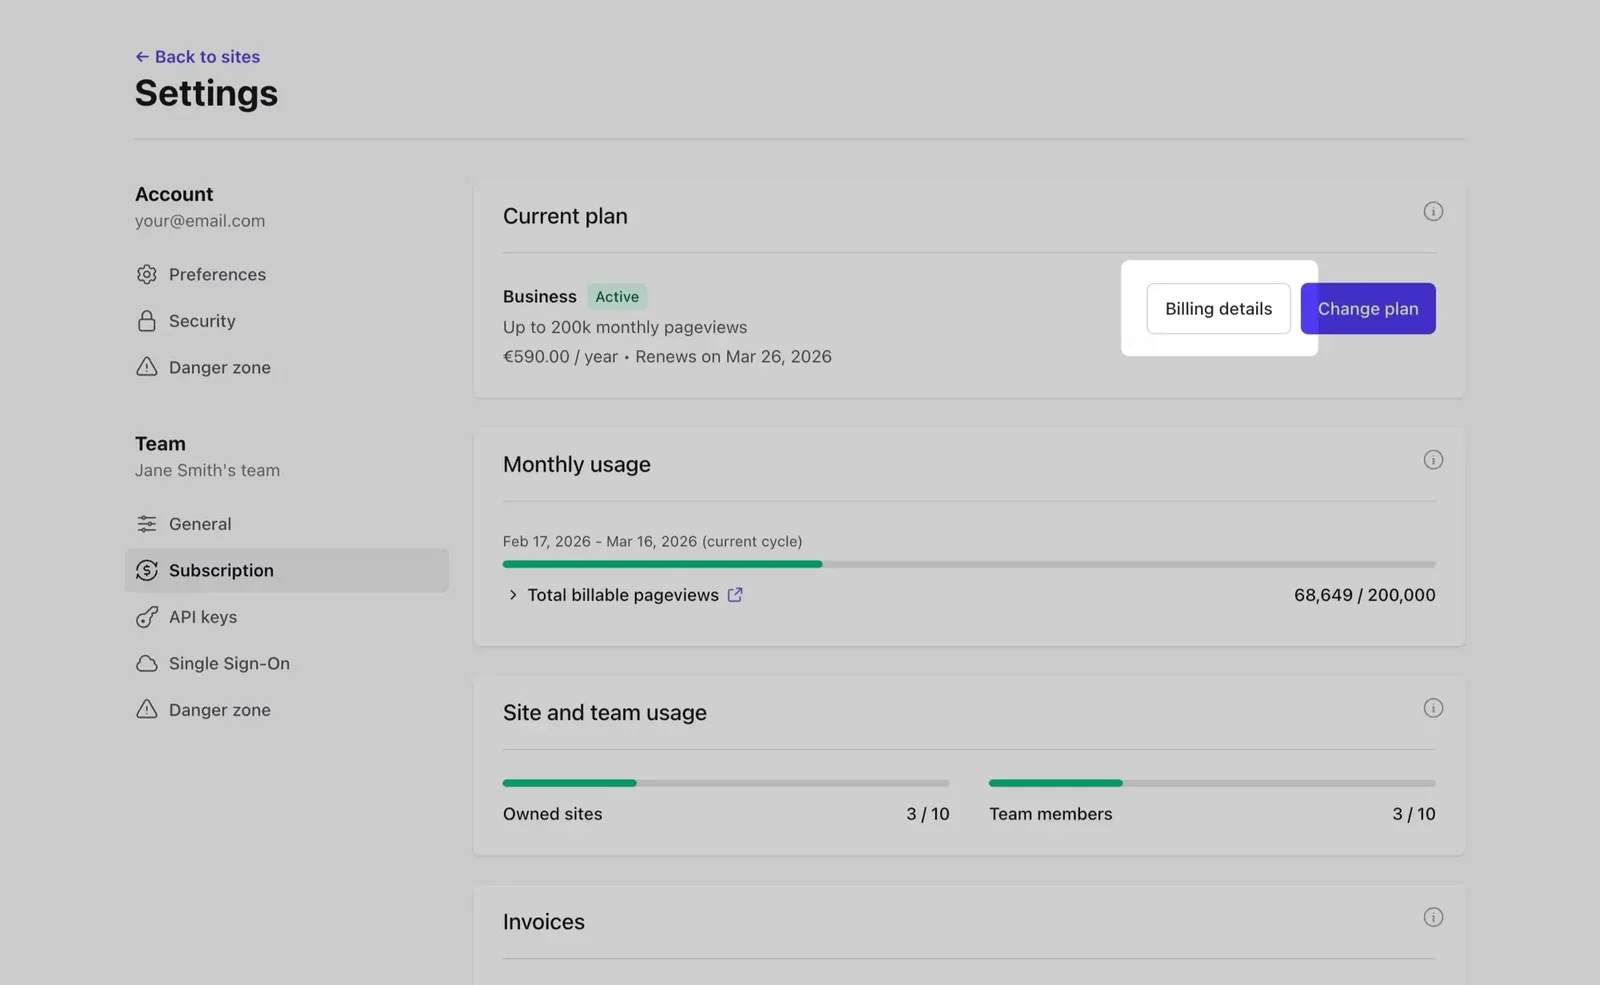Click the Monthly usage info icon

(1433, 459)
